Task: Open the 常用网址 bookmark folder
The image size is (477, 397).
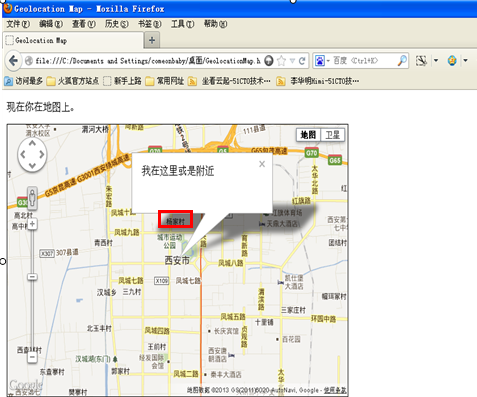Action: 165,81
